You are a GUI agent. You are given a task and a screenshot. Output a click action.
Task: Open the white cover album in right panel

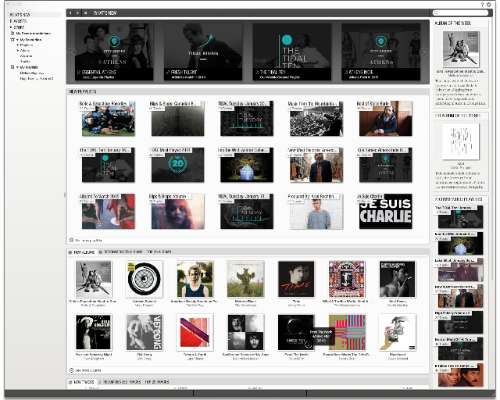(461, 141)
